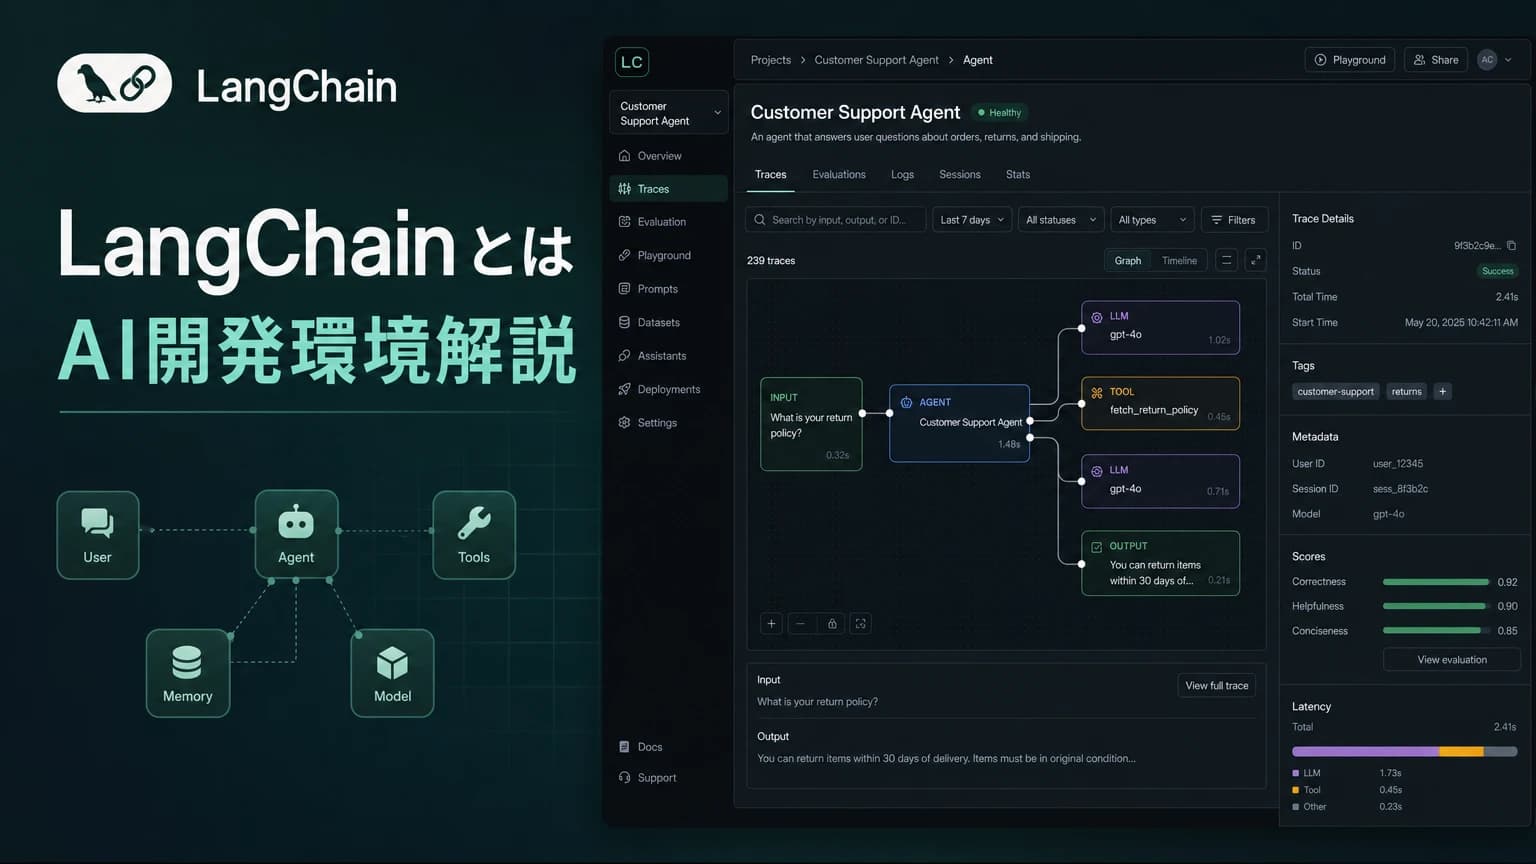Image resolution: width=1536 pixels, height=864 pixels.
Task: Open Overview from the sidebar
Action: (x=668, y=156)
